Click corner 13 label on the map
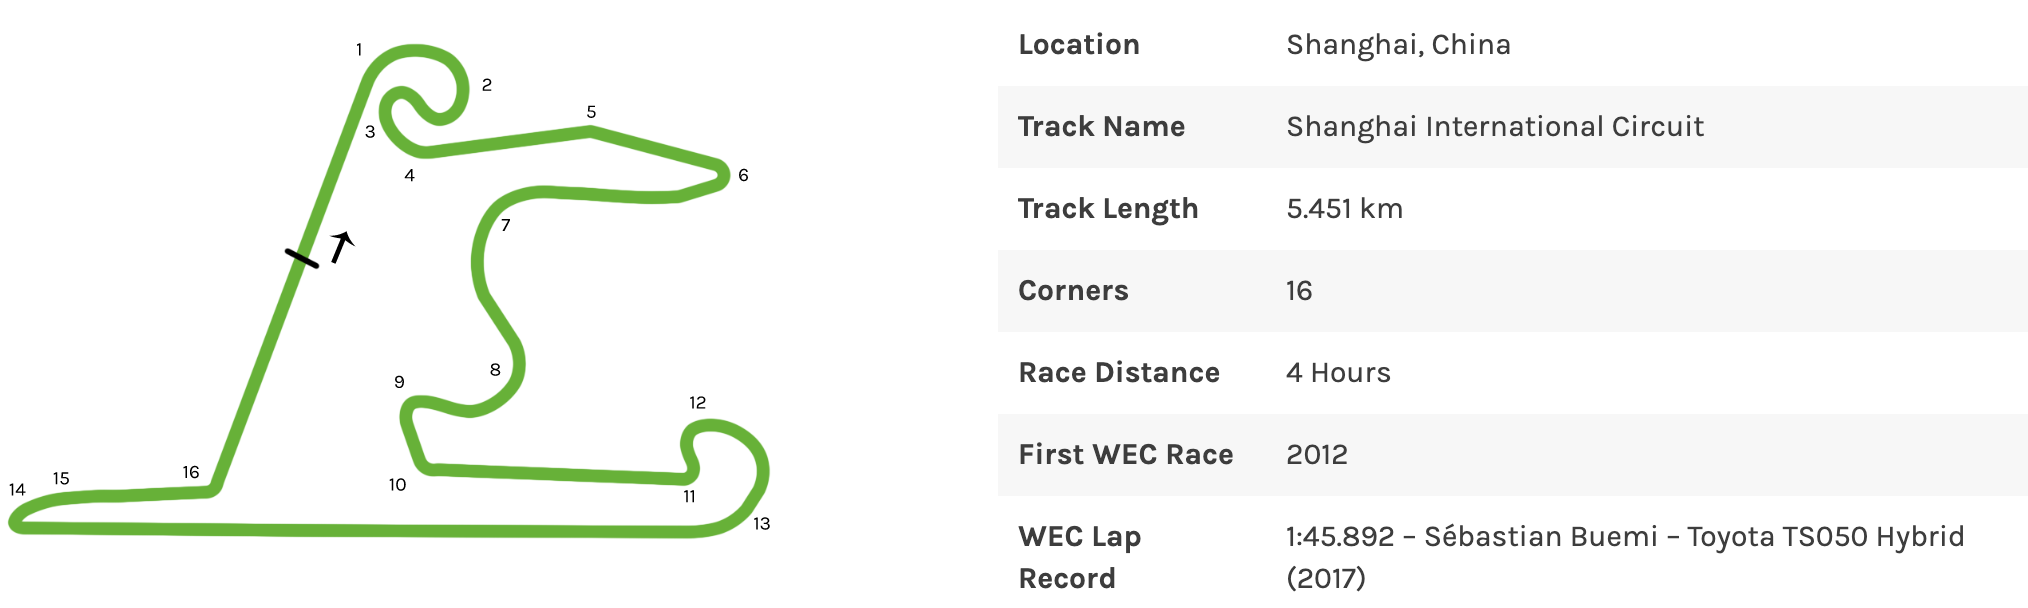 tap(761, 523)
